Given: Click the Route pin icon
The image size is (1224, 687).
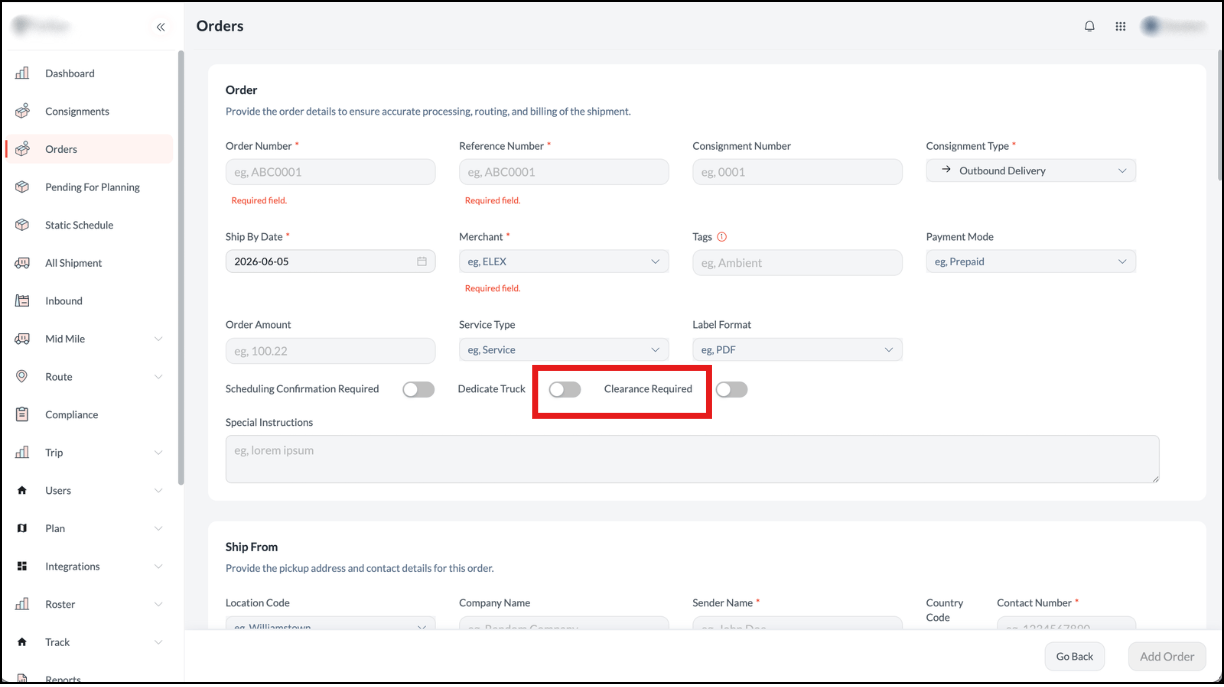Looking at the screenshot, I should pos(22,377).
